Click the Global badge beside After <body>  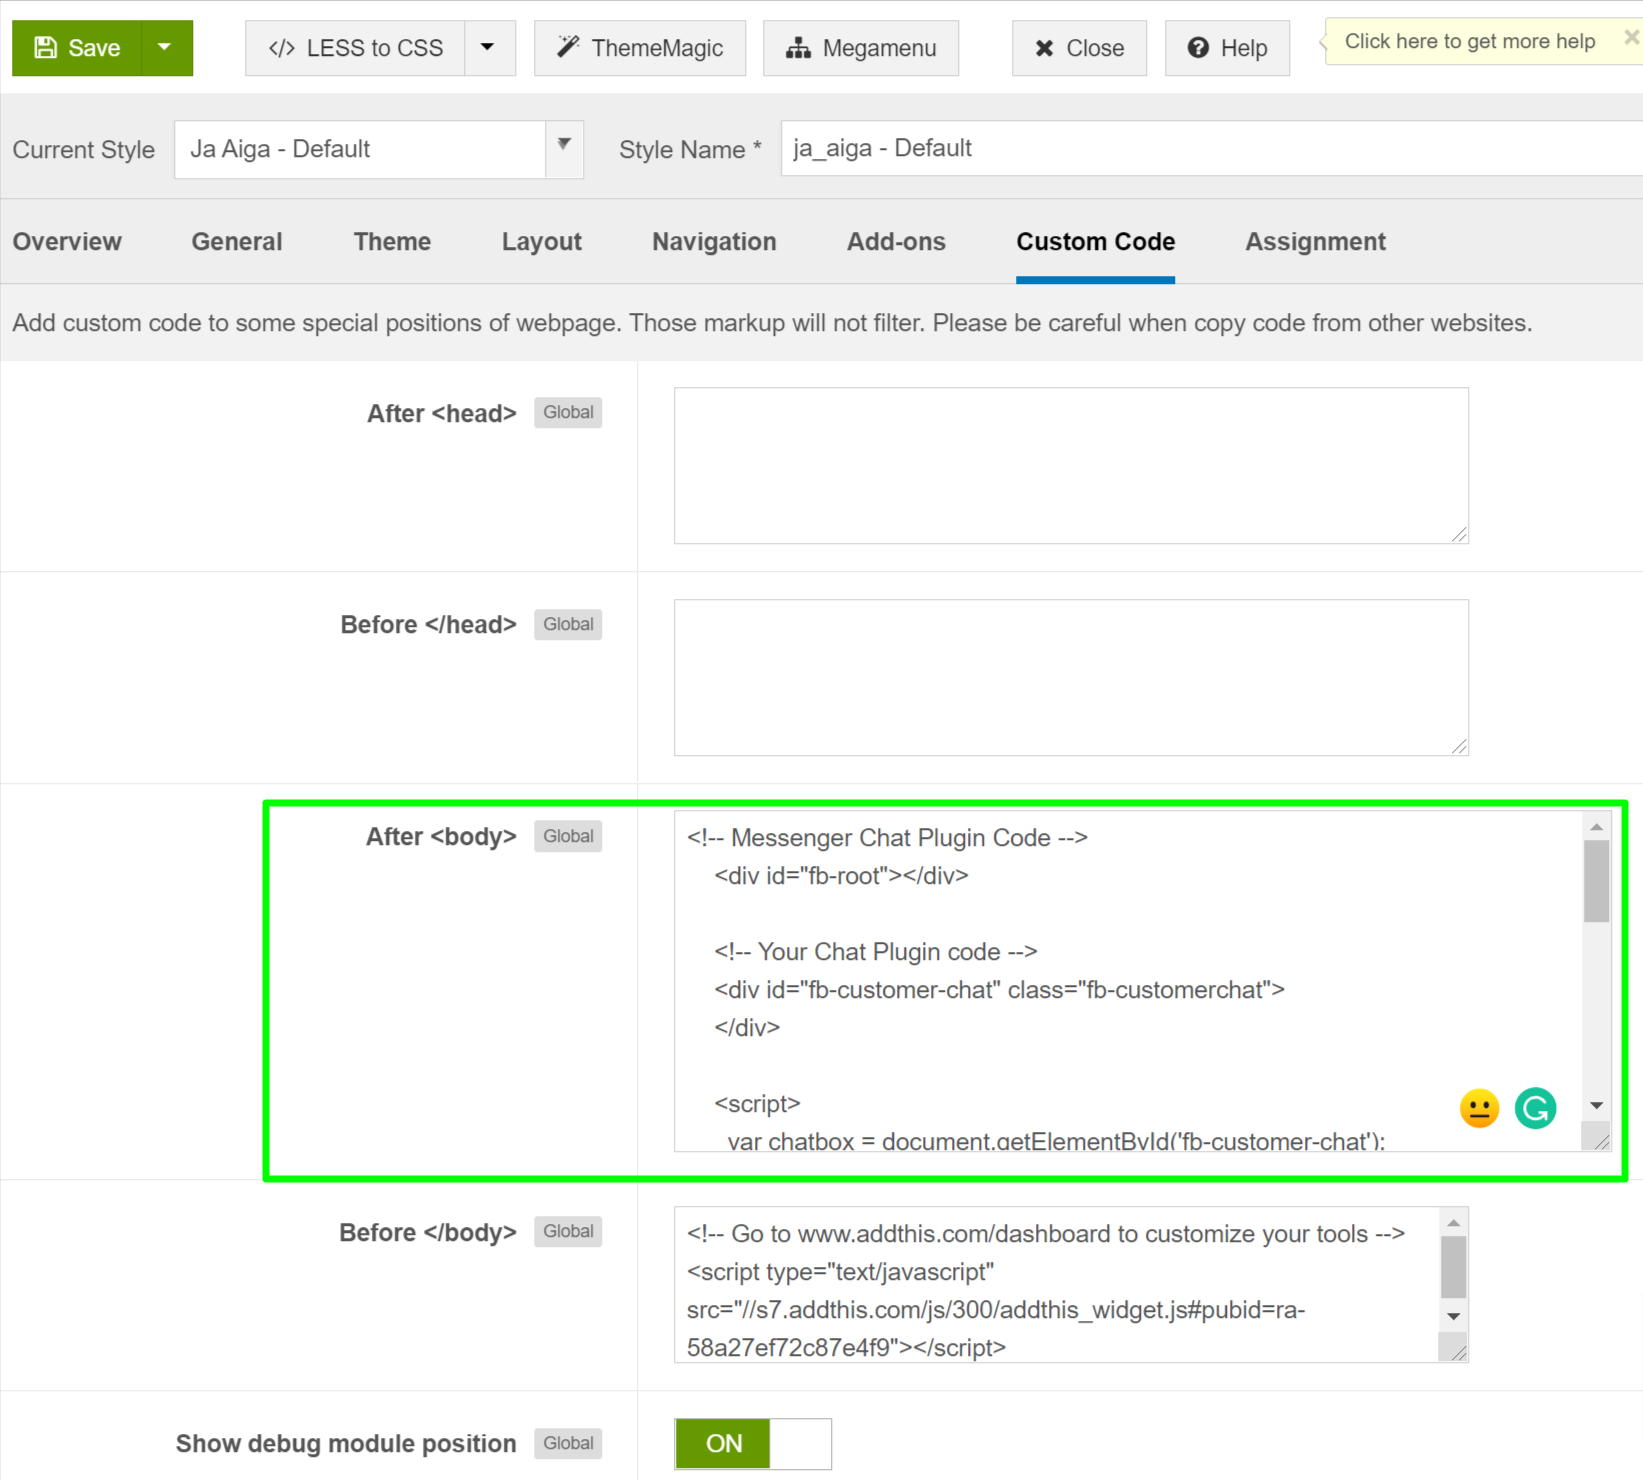click(x=568, y=836)
